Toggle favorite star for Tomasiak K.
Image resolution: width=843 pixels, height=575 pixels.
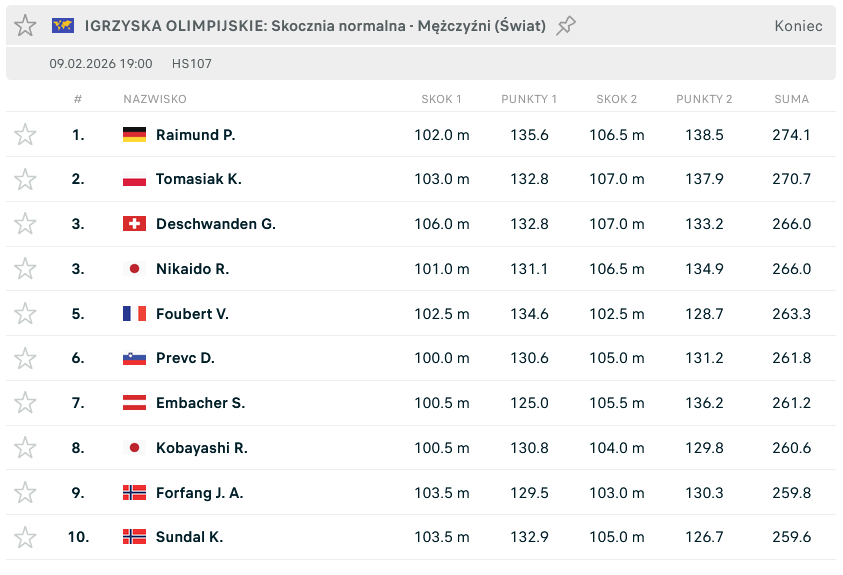(25, 180)
